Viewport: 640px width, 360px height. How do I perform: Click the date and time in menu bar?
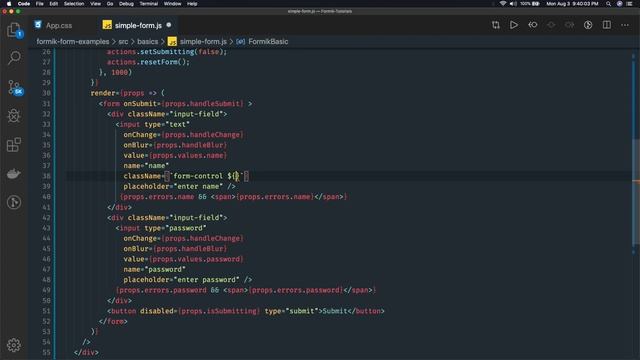pos(572,4)
